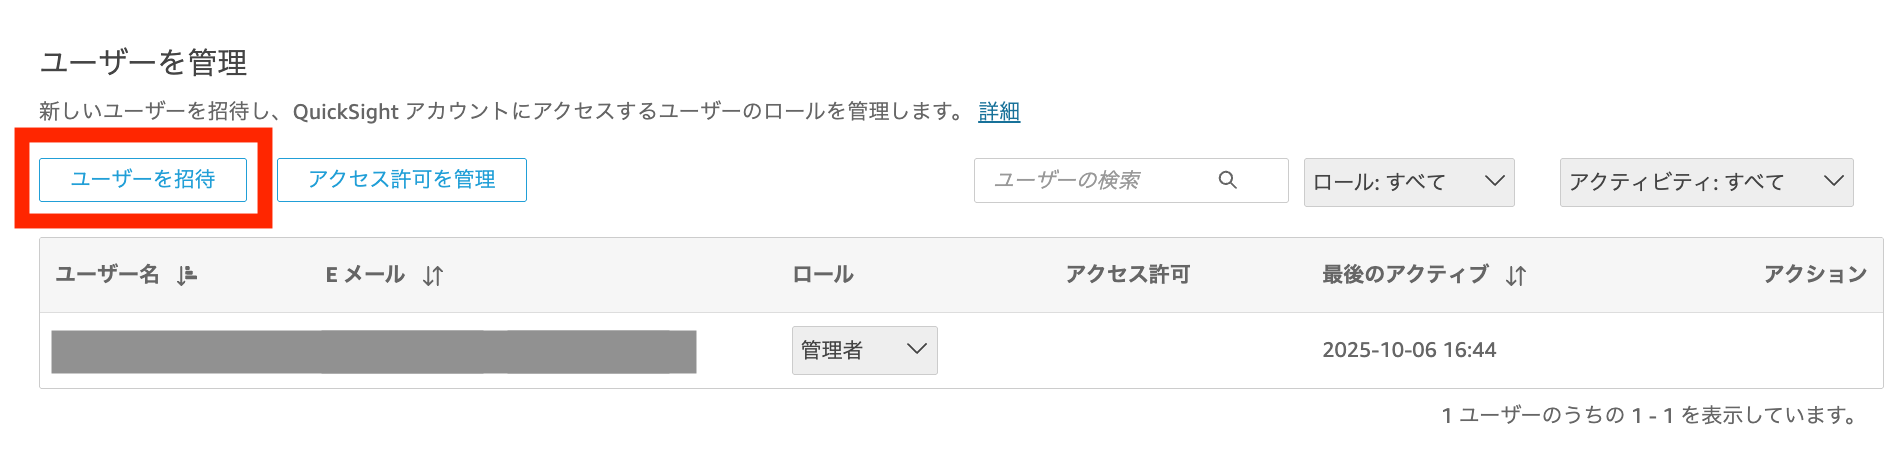Open アクセス許可を管理 settings
Image resolution: width=1901 pixels, height=466 pixels.
(x=401, y=180)
